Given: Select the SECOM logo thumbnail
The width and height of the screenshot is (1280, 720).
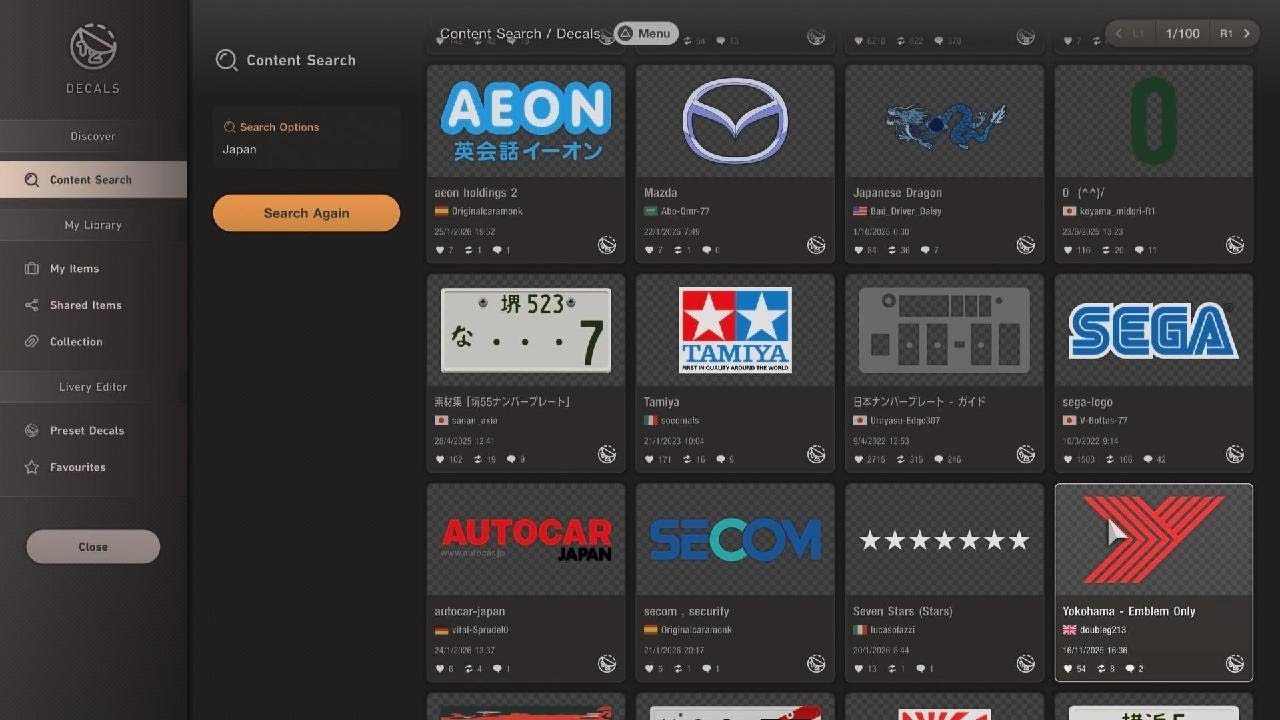Looking at the screenshot, I should pos(735,540).
